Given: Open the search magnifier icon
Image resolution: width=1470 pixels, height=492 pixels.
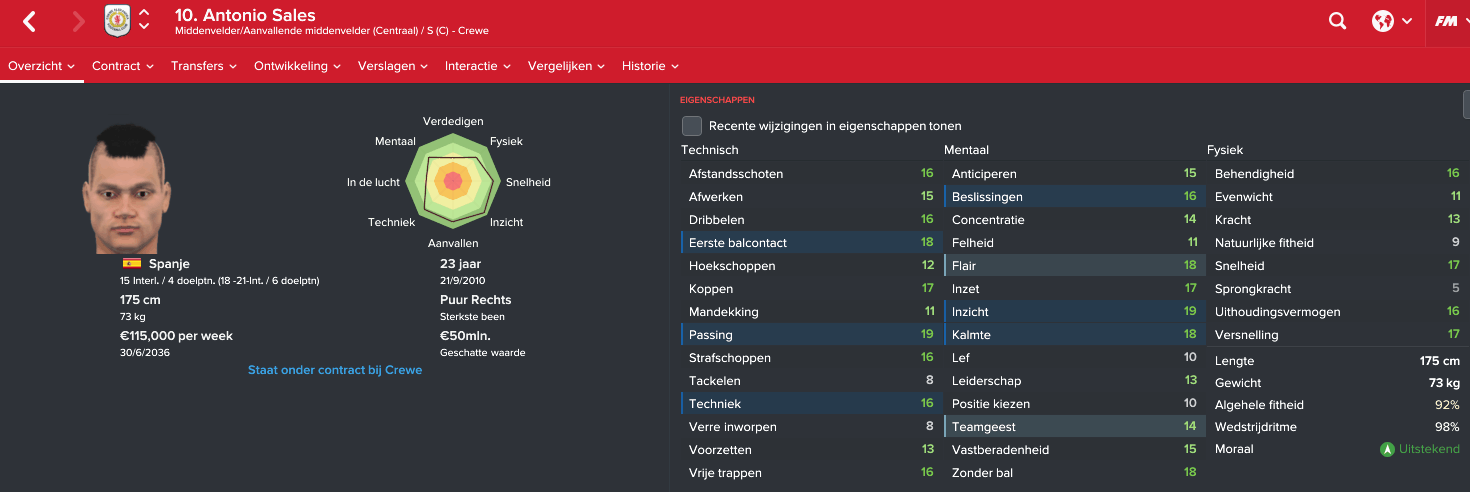Looking at the screenshot, I should tap(1337, 21).
